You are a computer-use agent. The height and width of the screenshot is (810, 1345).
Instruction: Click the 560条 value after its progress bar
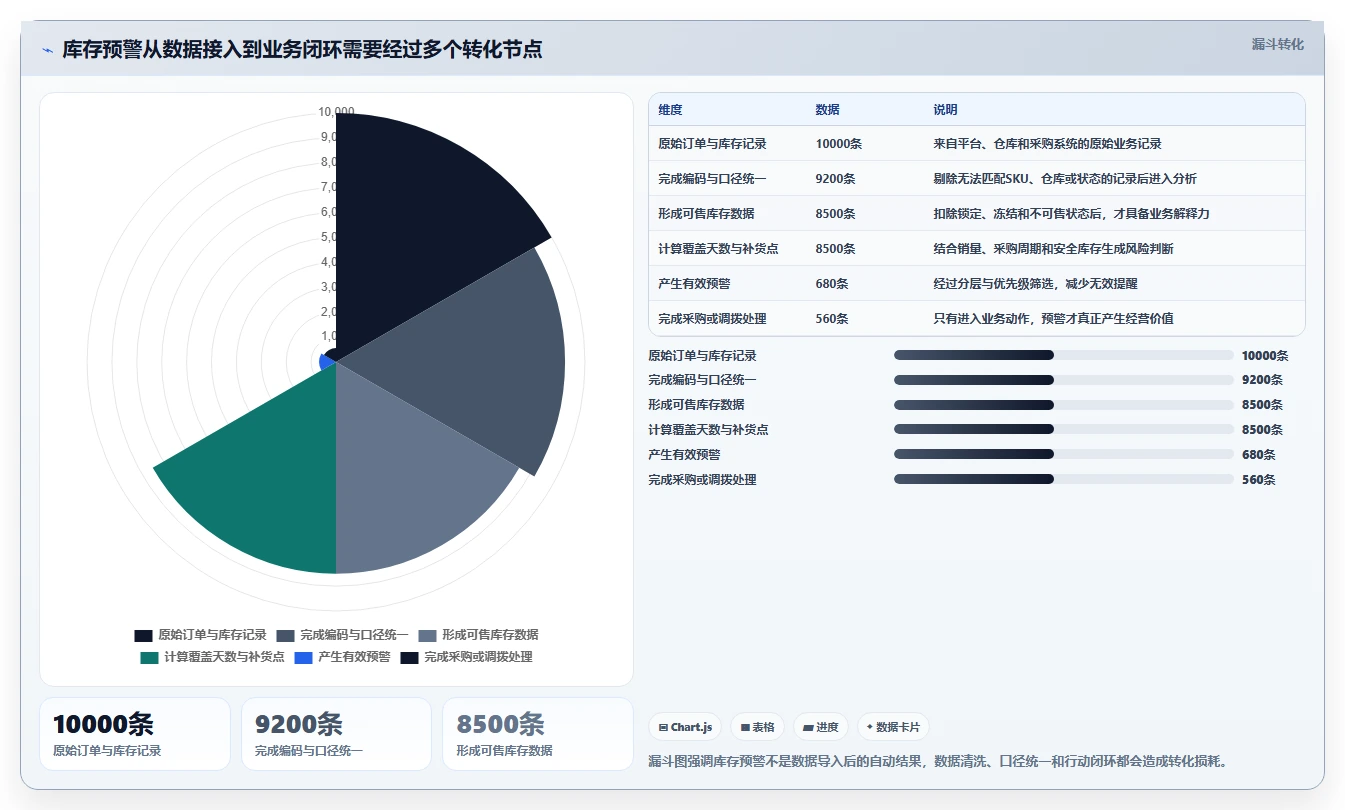[1259, 480]
